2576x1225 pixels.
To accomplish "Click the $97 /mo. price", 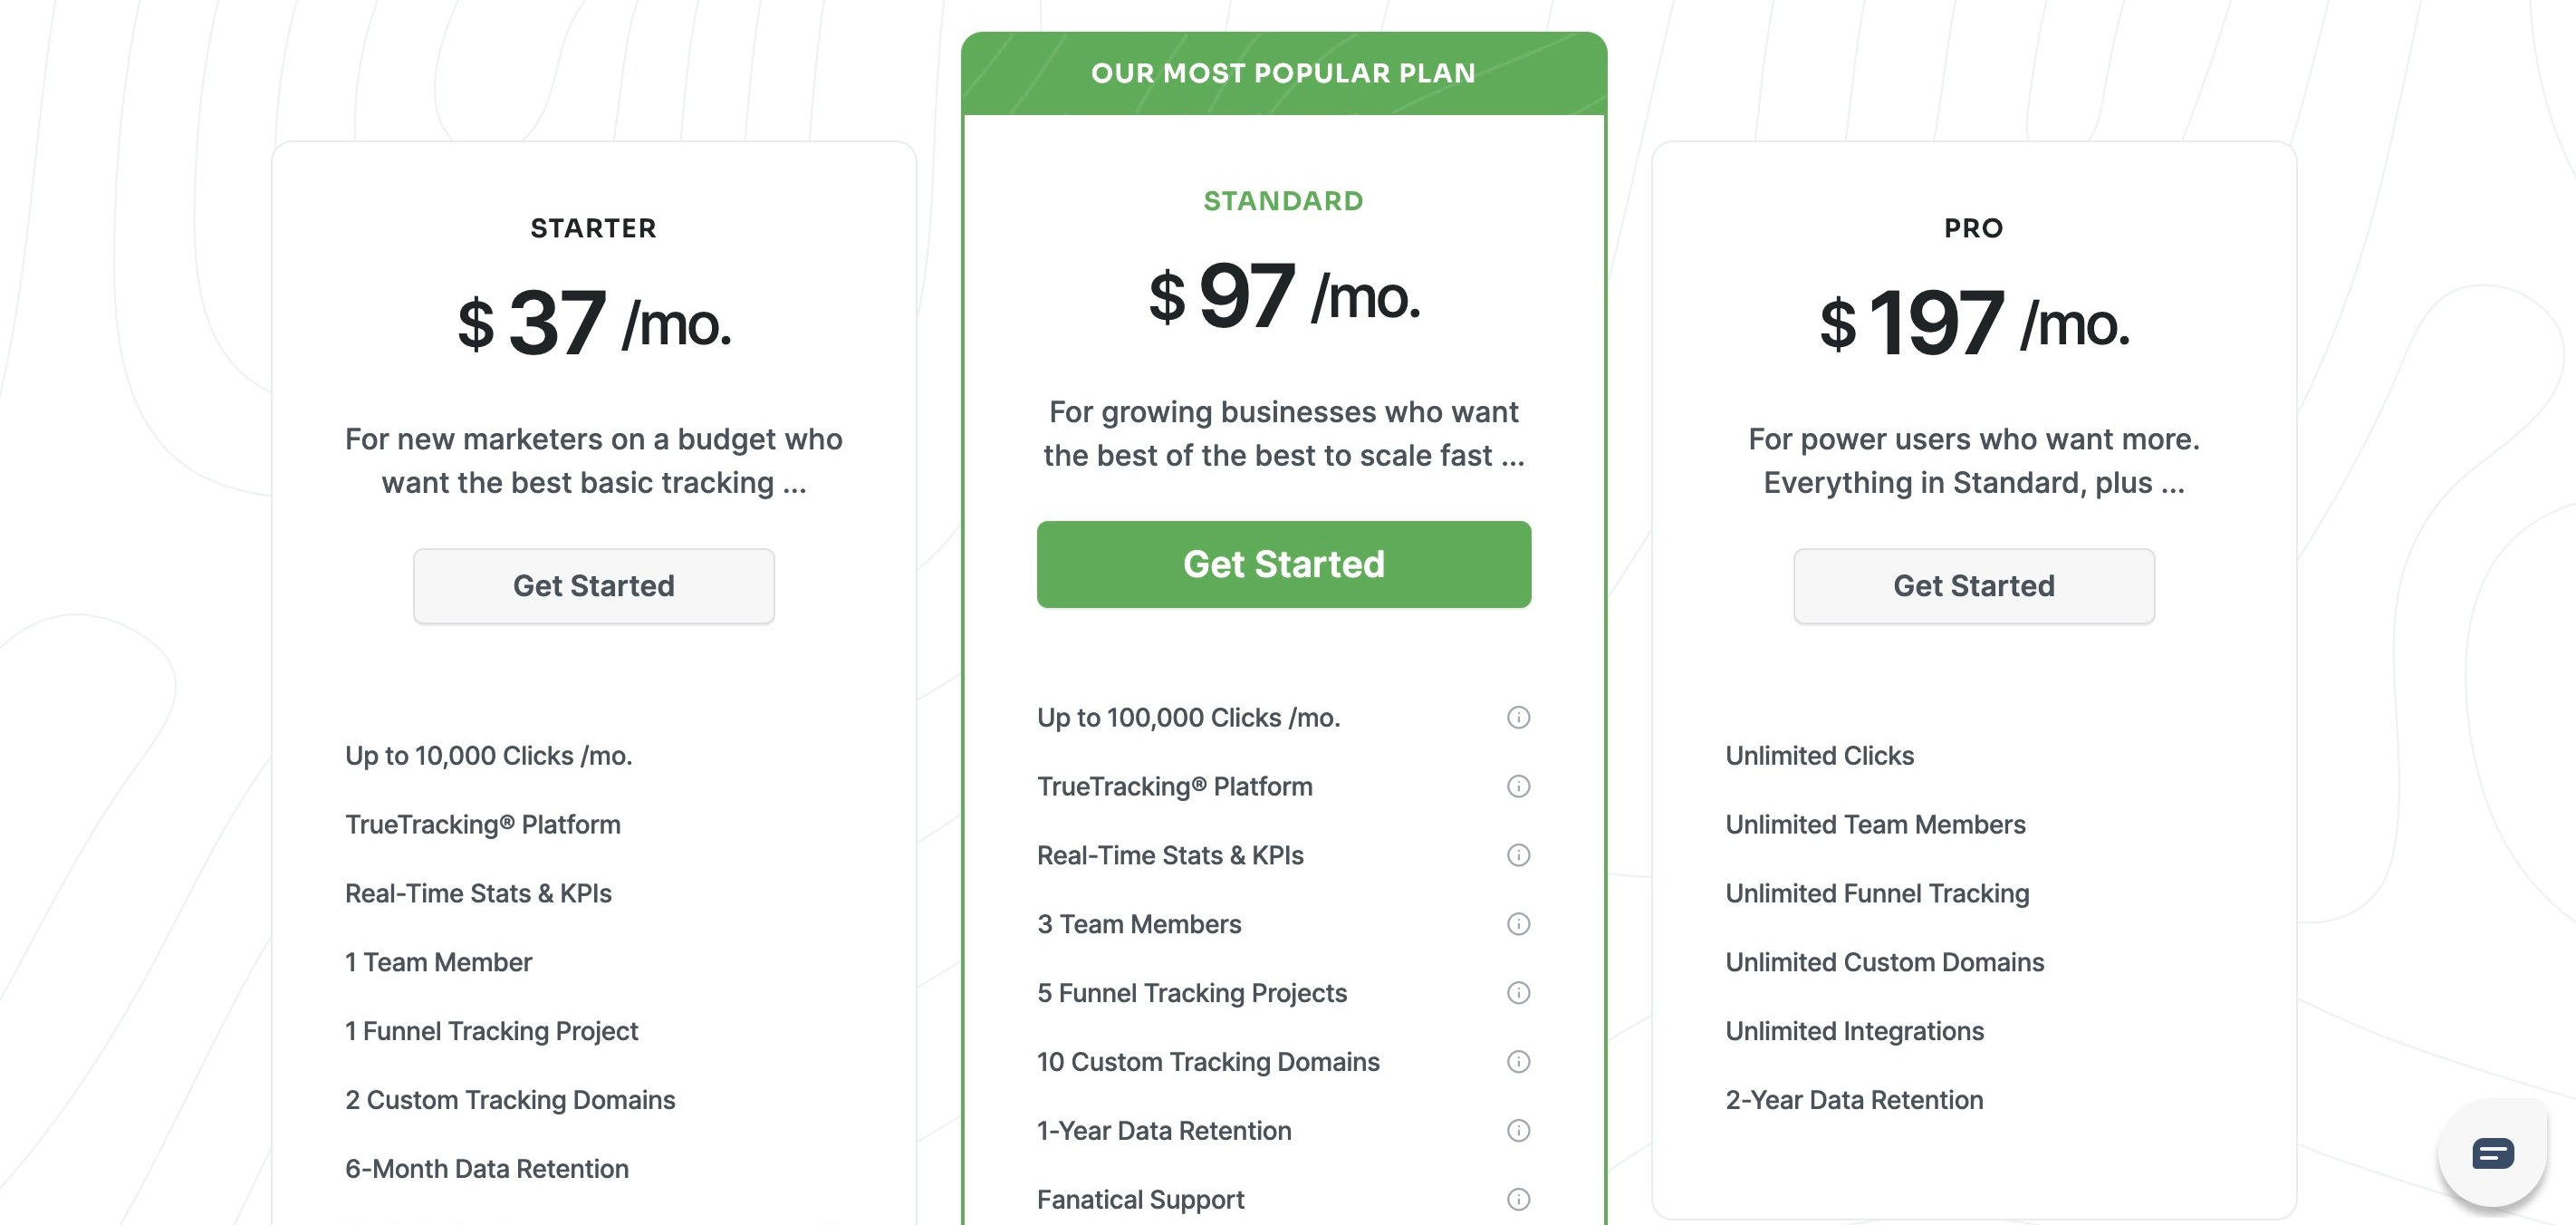I will click(x=1283, y=296).
